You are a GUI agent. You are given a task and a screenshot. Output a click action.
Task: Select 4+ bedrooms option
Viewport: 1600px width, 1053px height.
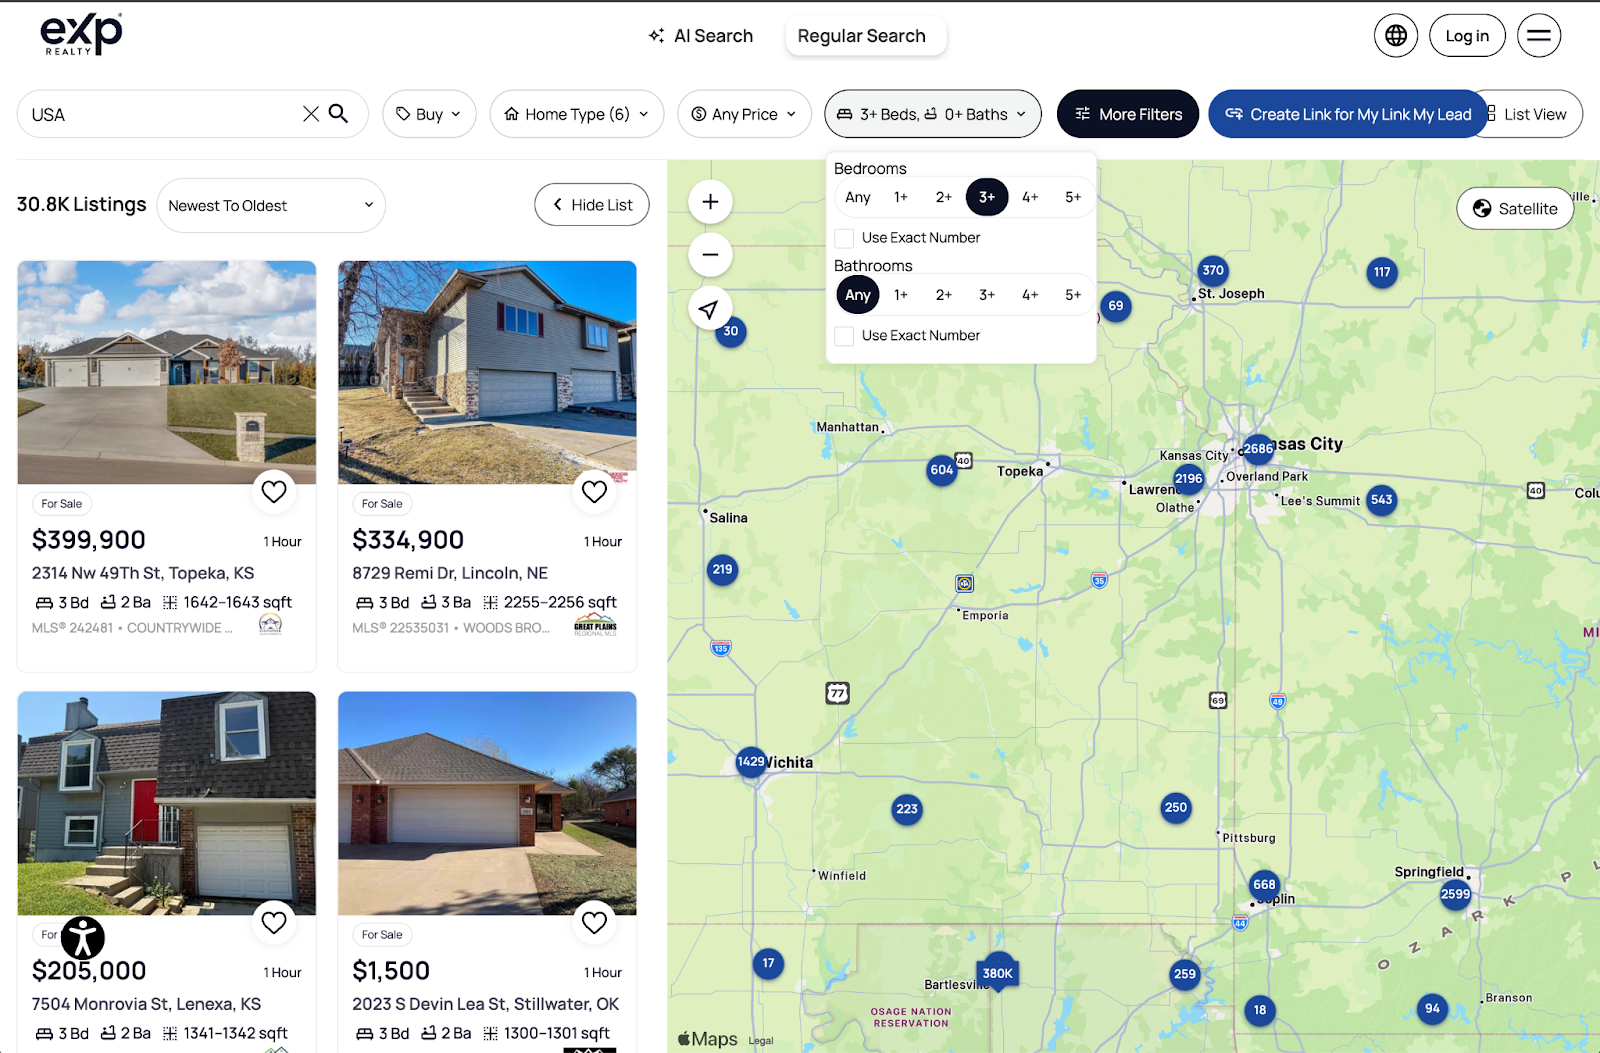tap(1030, 197)
